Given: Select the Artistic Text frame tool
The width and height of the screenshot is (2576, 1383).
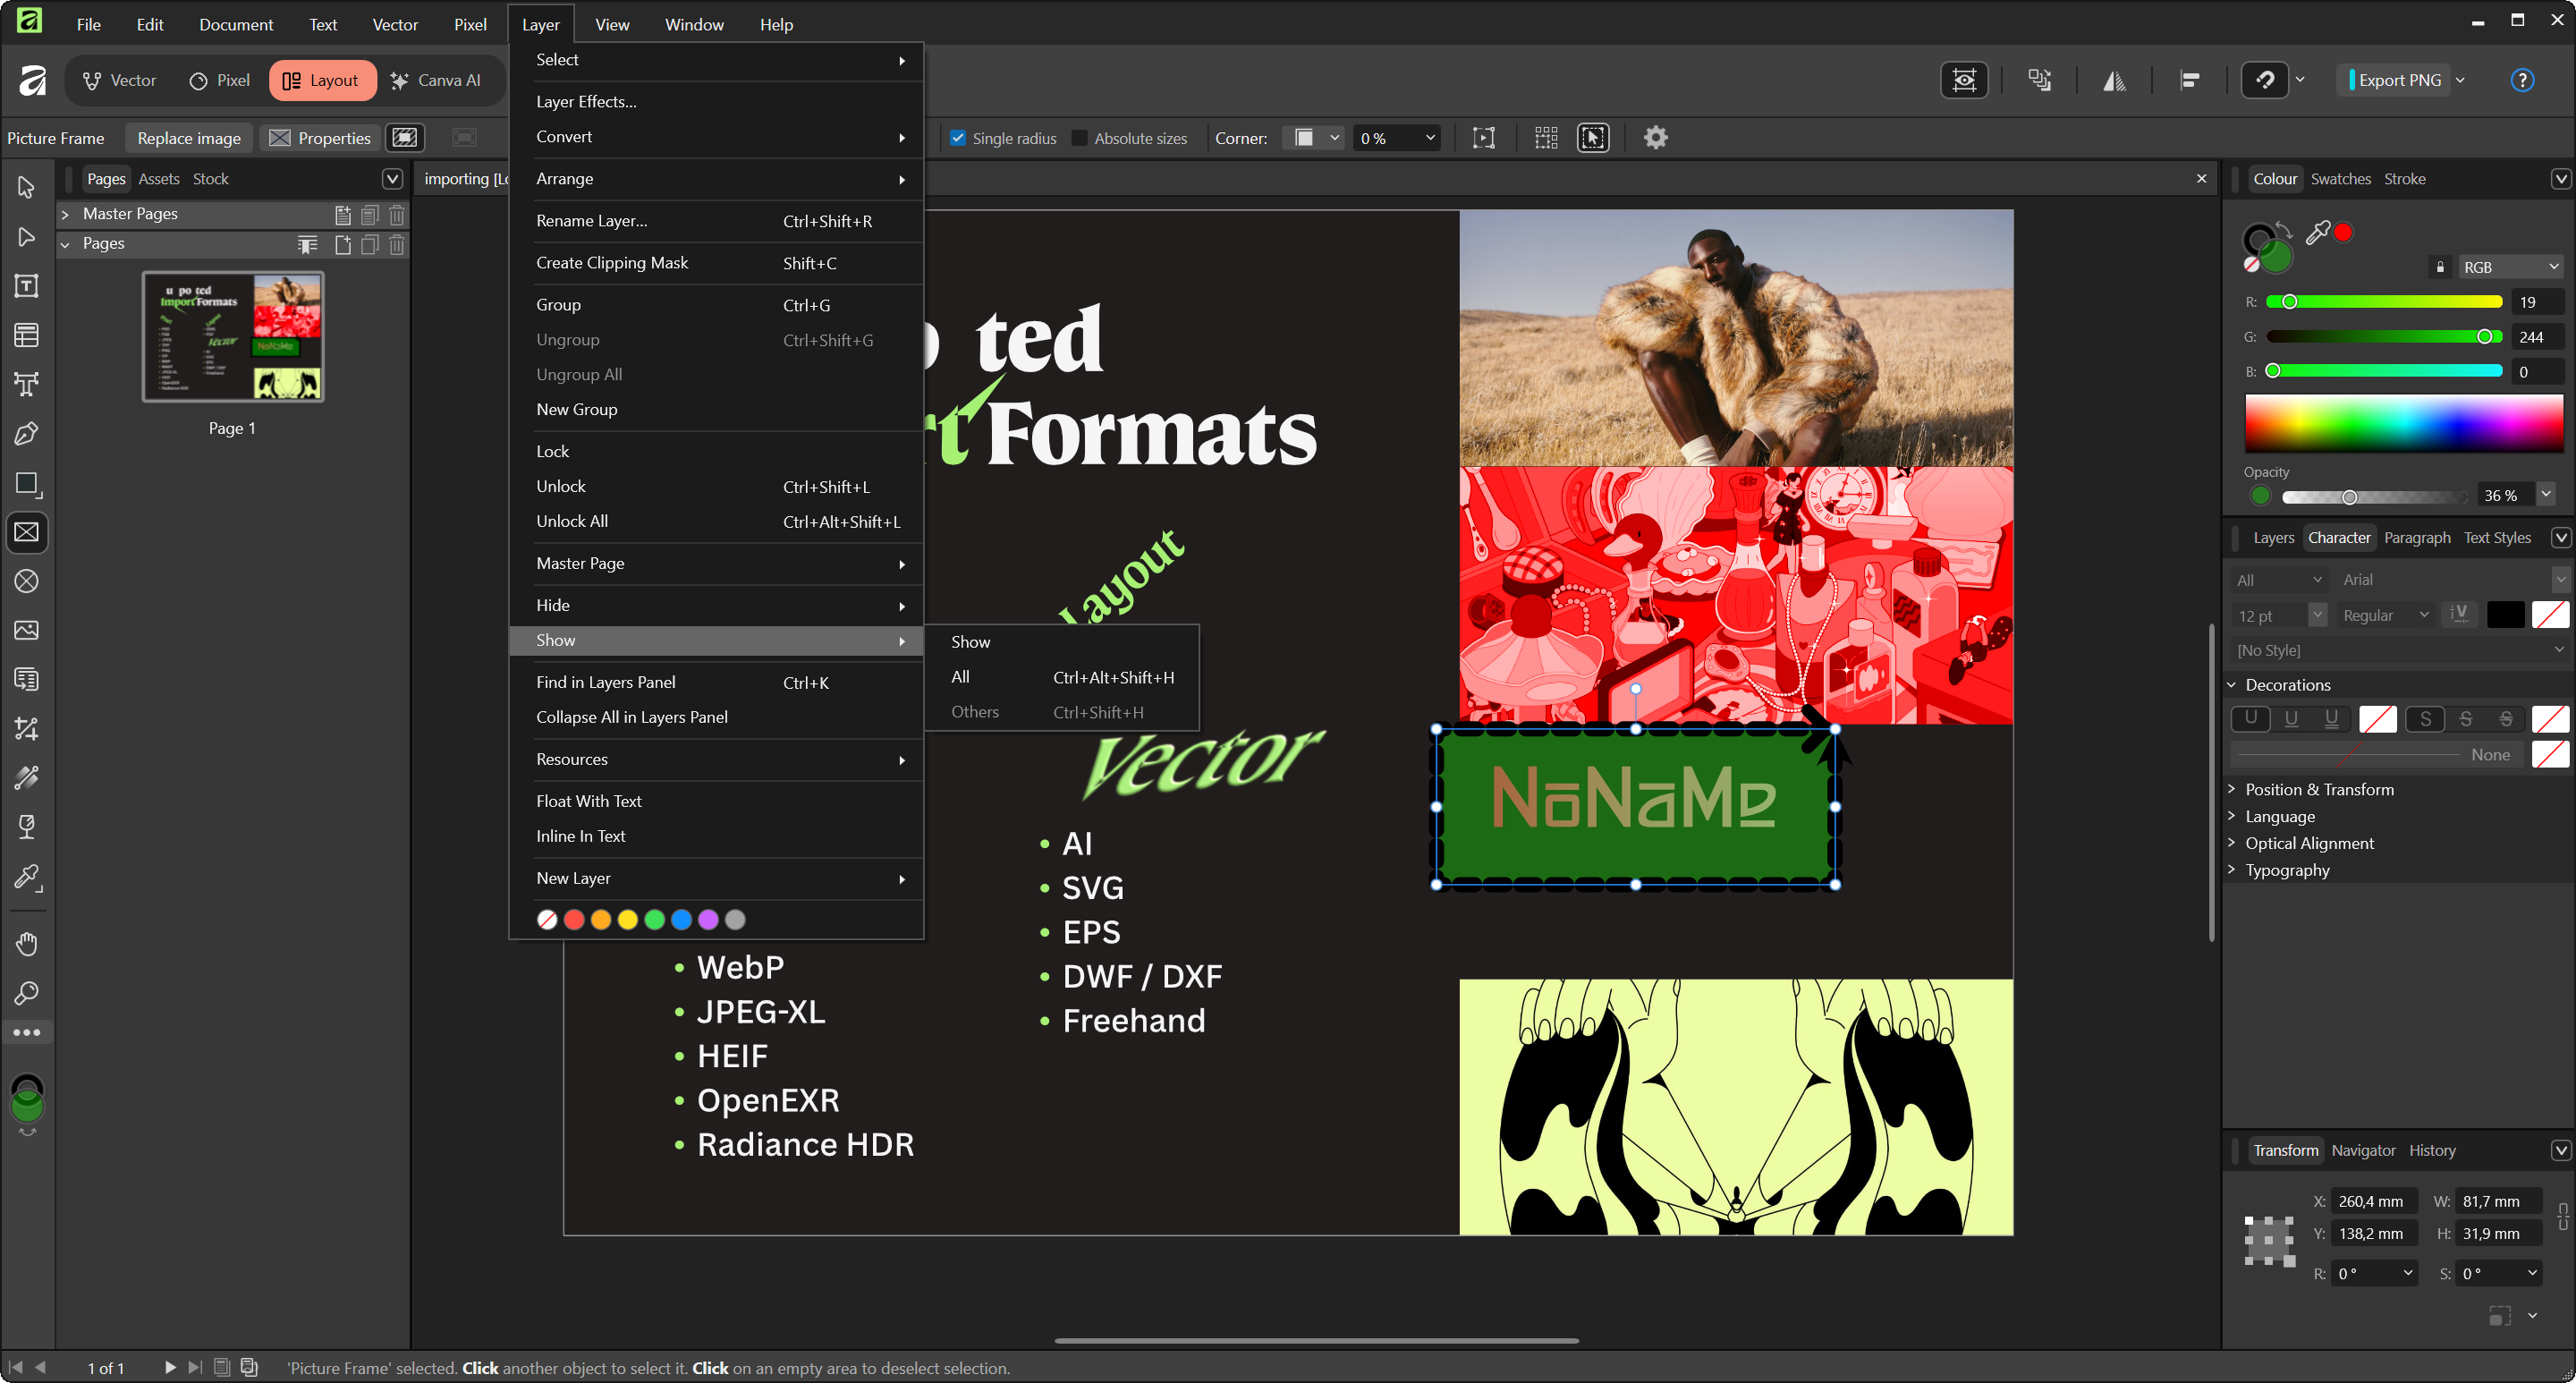Looking at the screenshot, I should pos(27,384).
